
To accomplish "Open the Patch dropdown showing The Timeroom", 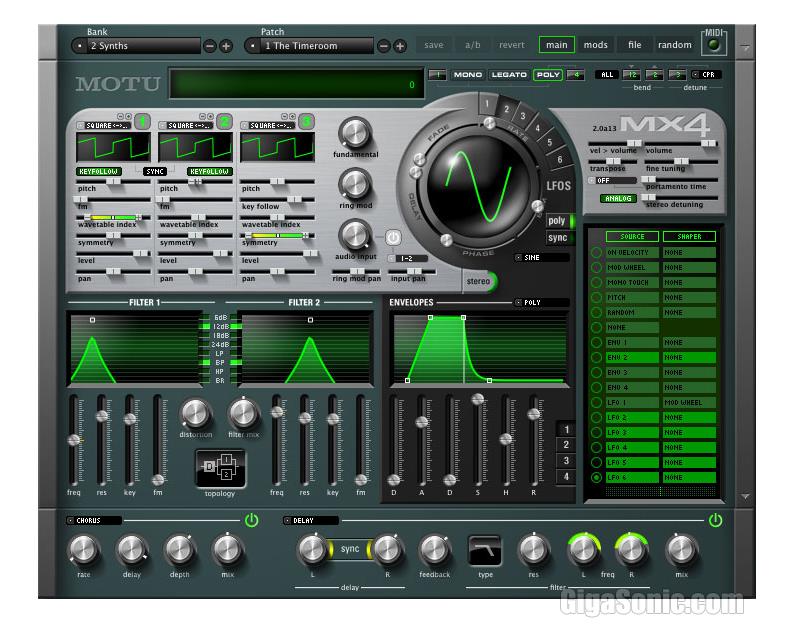I will coord(309,46).
